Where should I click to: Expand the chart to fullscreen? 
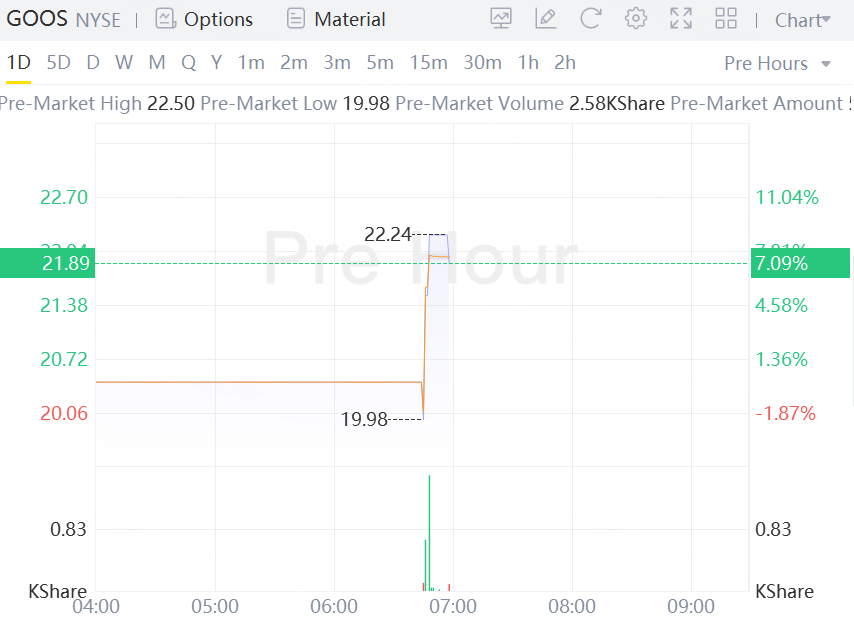coord(681,18)
